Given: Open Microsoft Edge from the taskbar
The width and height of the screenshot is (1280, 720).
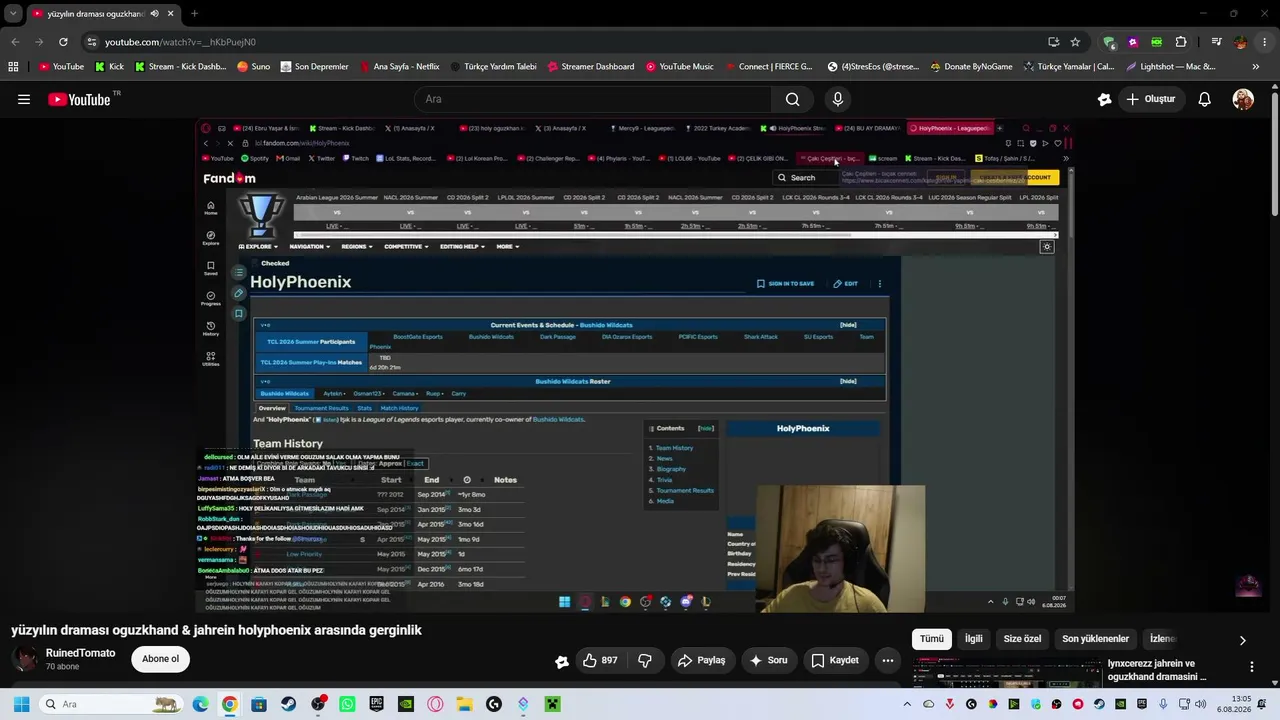Looking at the screenshot, I should click(x=200, y=704).
